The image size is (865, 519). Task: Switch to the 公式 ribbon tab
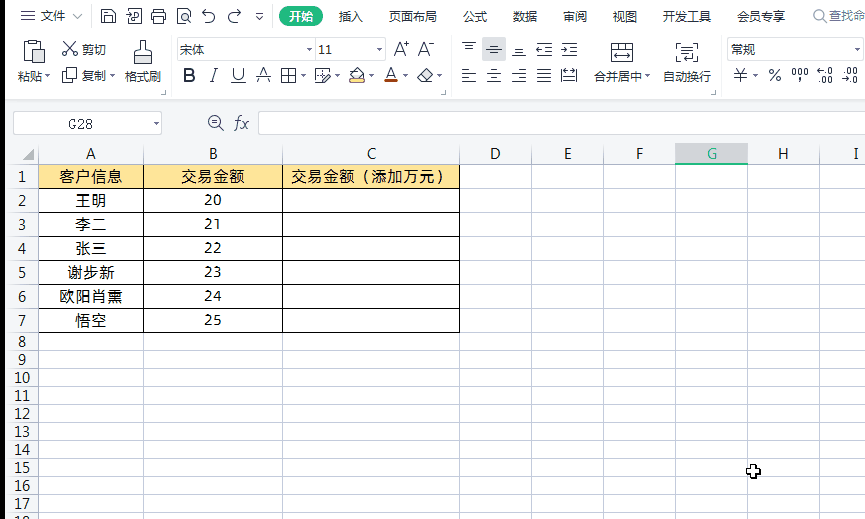pos(474,17)
